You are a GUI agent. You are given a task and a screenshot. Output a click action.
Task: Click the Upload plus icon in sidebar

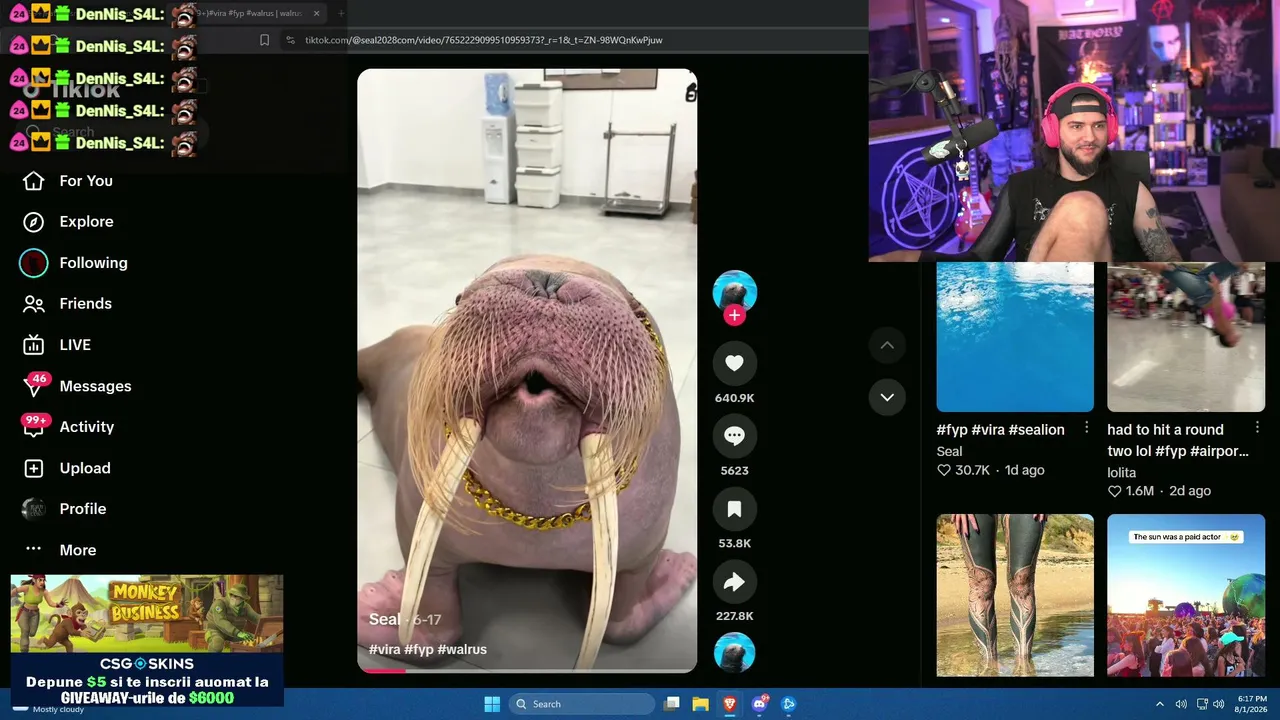coord(33,468)
